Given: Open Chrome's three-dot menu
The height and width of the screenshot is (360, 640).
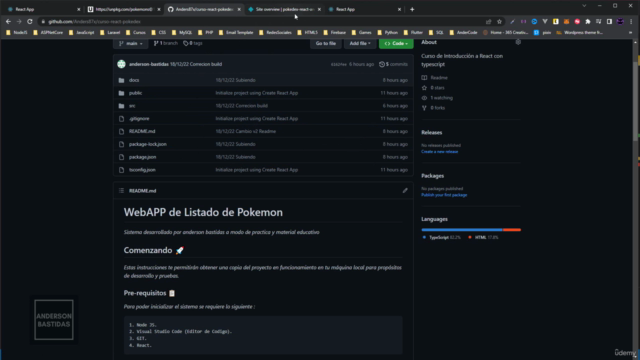Looking at the screenshot, I should pyautogui.click(x=631, y=22).
